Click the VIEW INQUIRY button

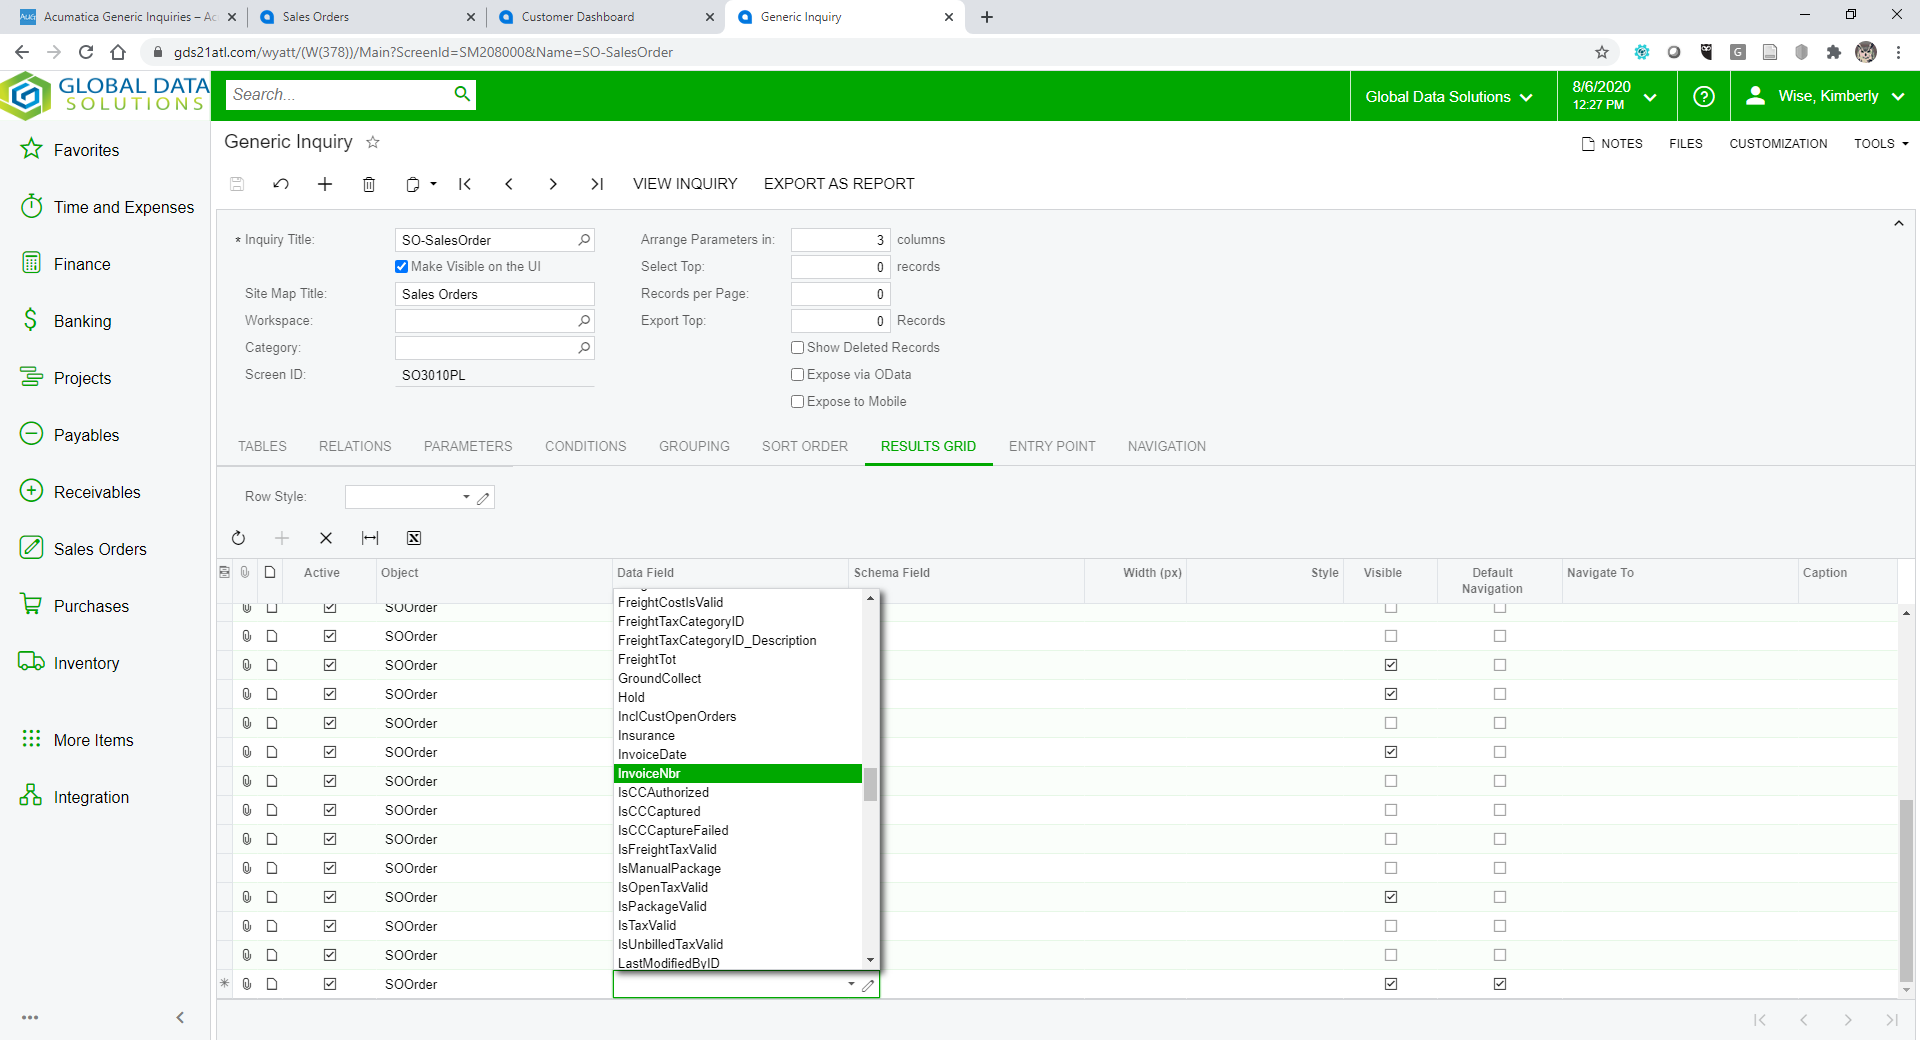tap(685, 184)
